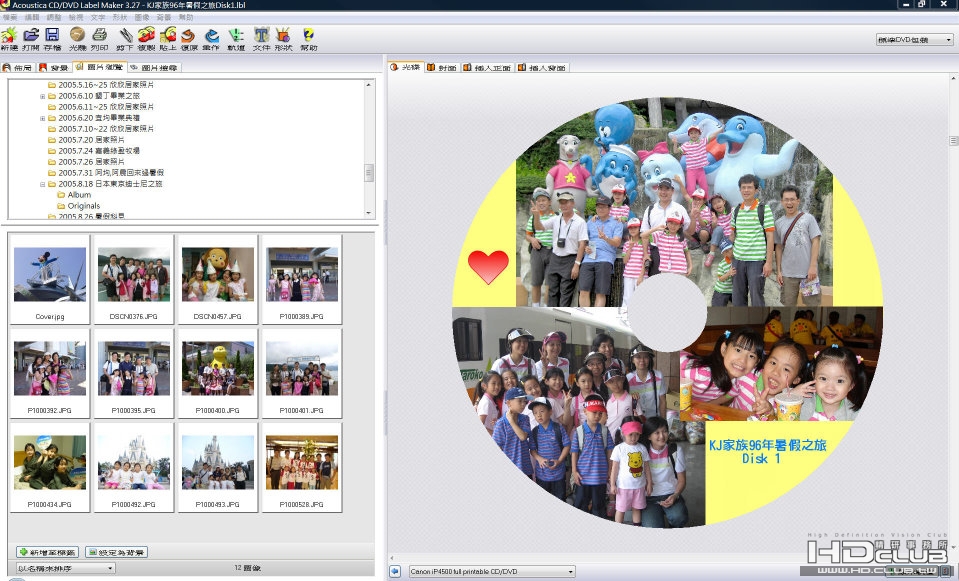Click the 軌道 (Tracks) toolbar icon
This screenshot has width=959, height=581.
[x=236, y=38]
